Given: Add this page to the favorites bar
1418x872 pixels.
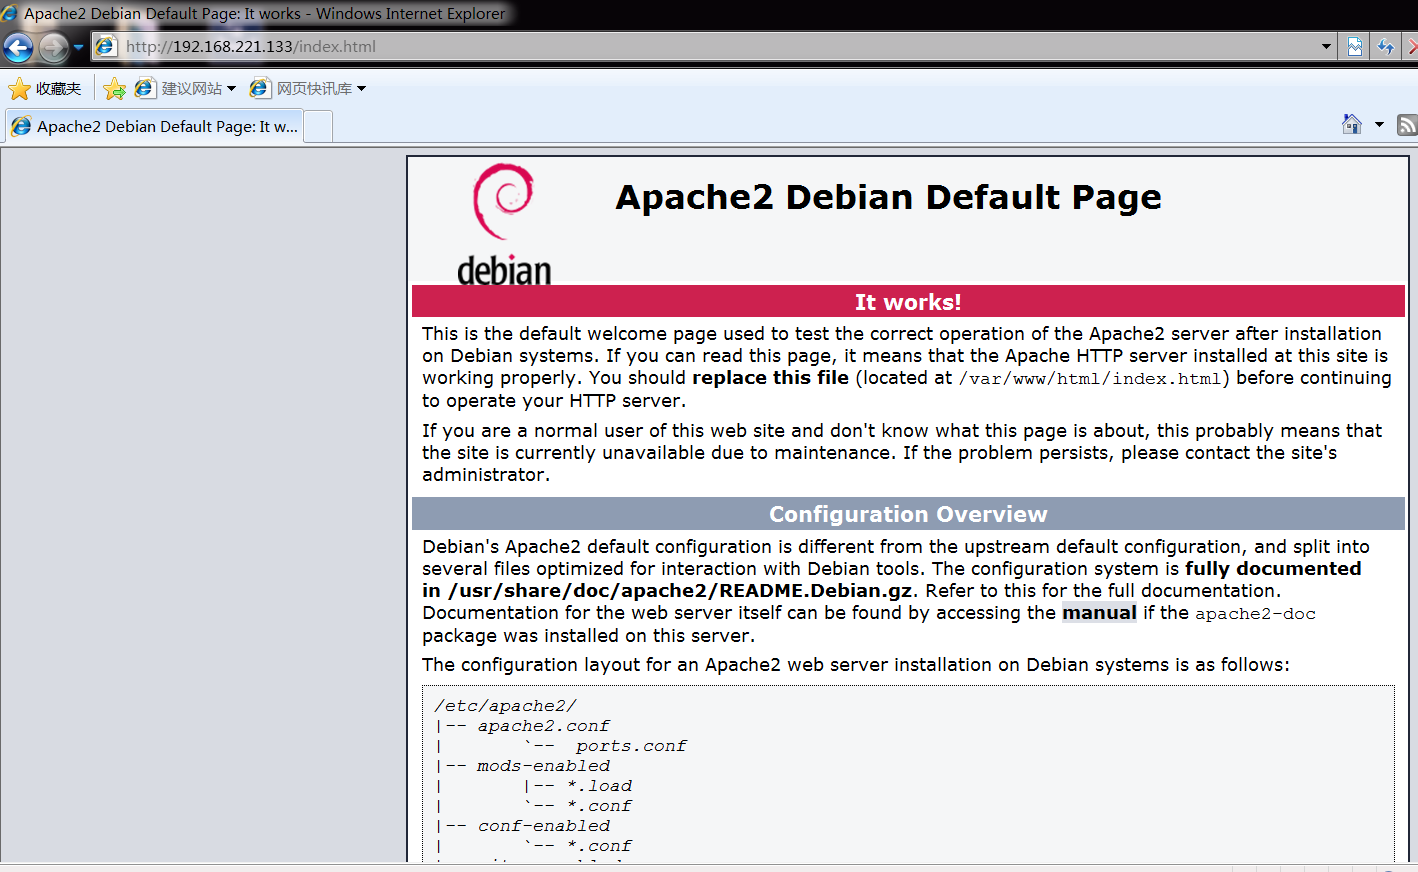Looking at the screenshot, I should pyautogui.click(x=115, y=89).
